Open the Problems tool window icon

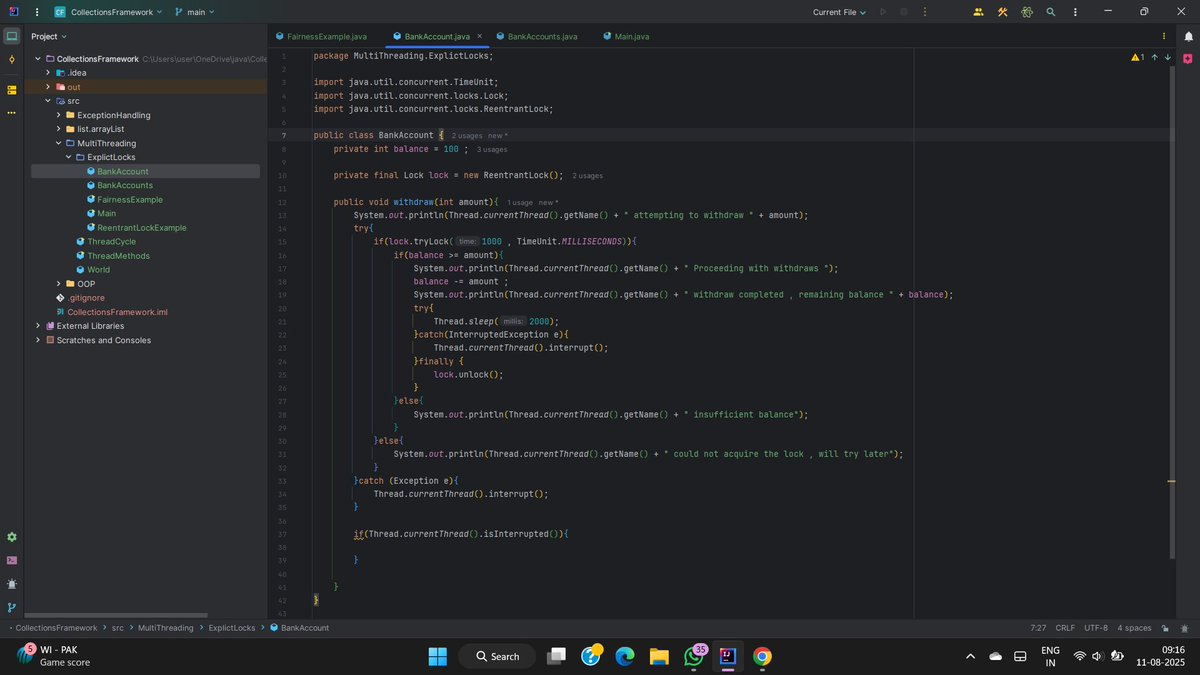pyautogui.click(x=12, y=584)
